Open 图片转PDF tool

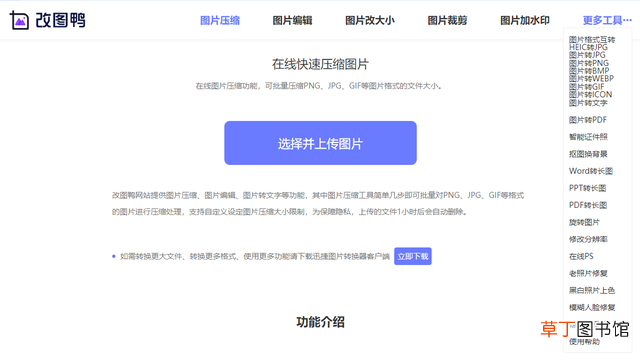[x=588, y=120]
